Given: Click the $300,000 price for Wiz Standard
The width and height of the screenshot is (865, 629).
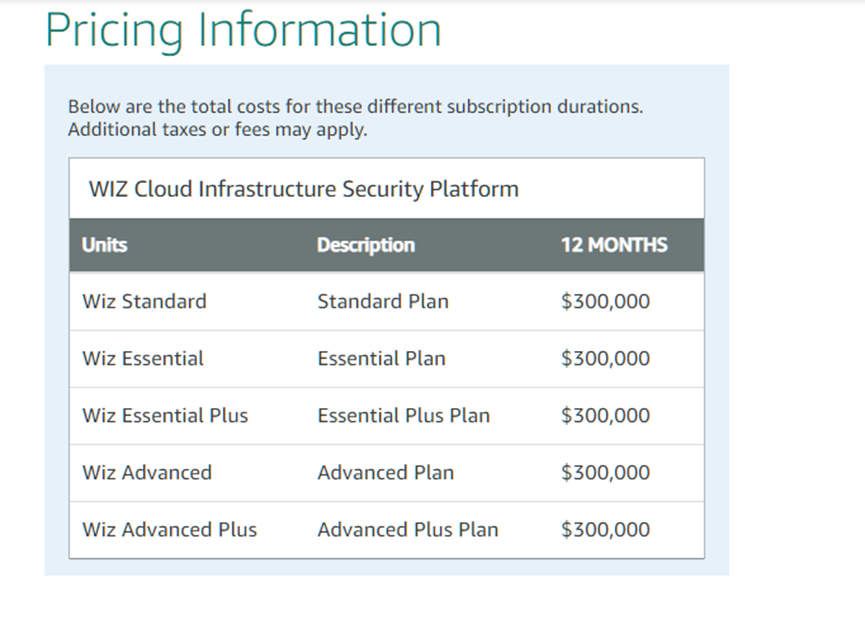Looking at the screenshot, I should coord(605,301).
